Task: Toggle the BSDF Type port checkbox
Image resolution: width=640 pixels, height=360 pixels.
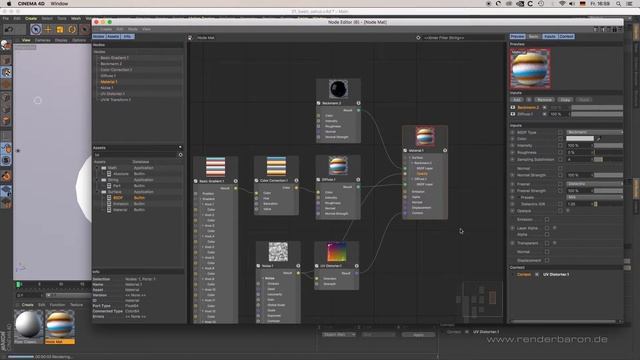Action: 560,132
